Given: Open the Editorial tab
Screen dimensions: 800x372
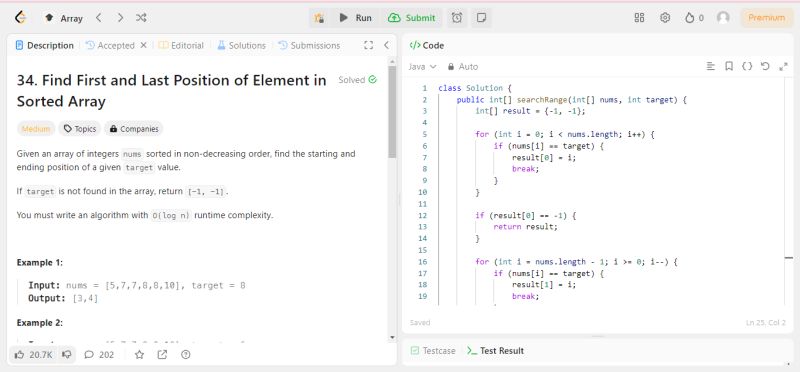Looking at the screenshot, I should click(x=181, y=45).
